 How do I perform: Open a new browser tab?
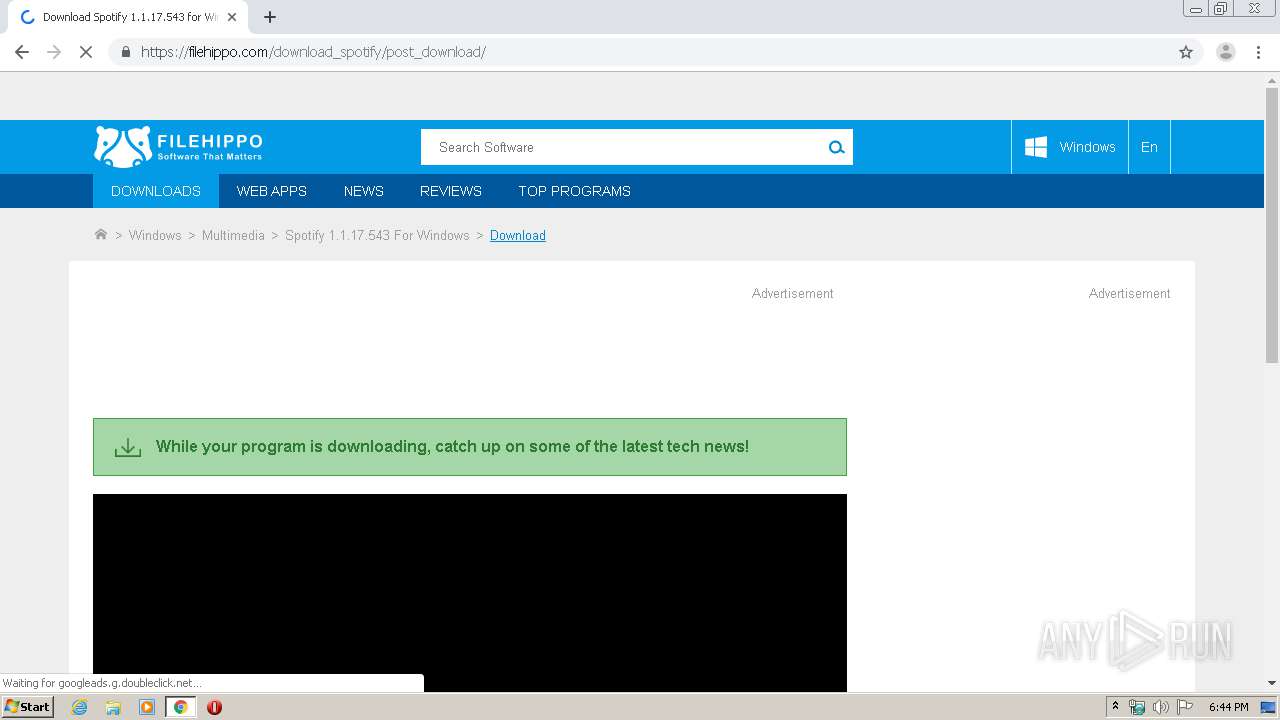(270, 17)
